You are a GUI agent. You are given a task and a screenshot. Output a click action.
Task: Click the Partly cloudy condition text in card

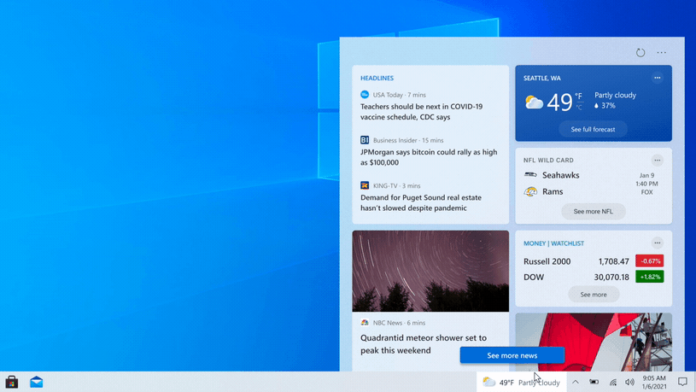pos(615,95)
